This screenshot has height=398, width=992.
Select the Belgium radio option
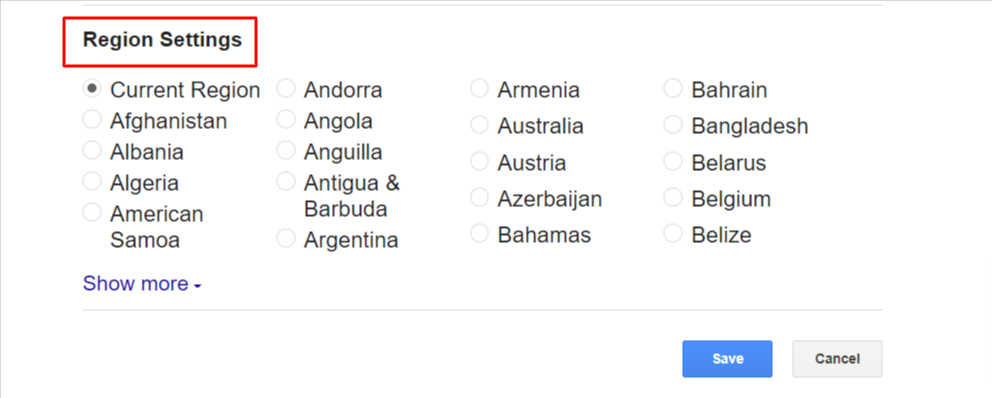pos(673,198)
